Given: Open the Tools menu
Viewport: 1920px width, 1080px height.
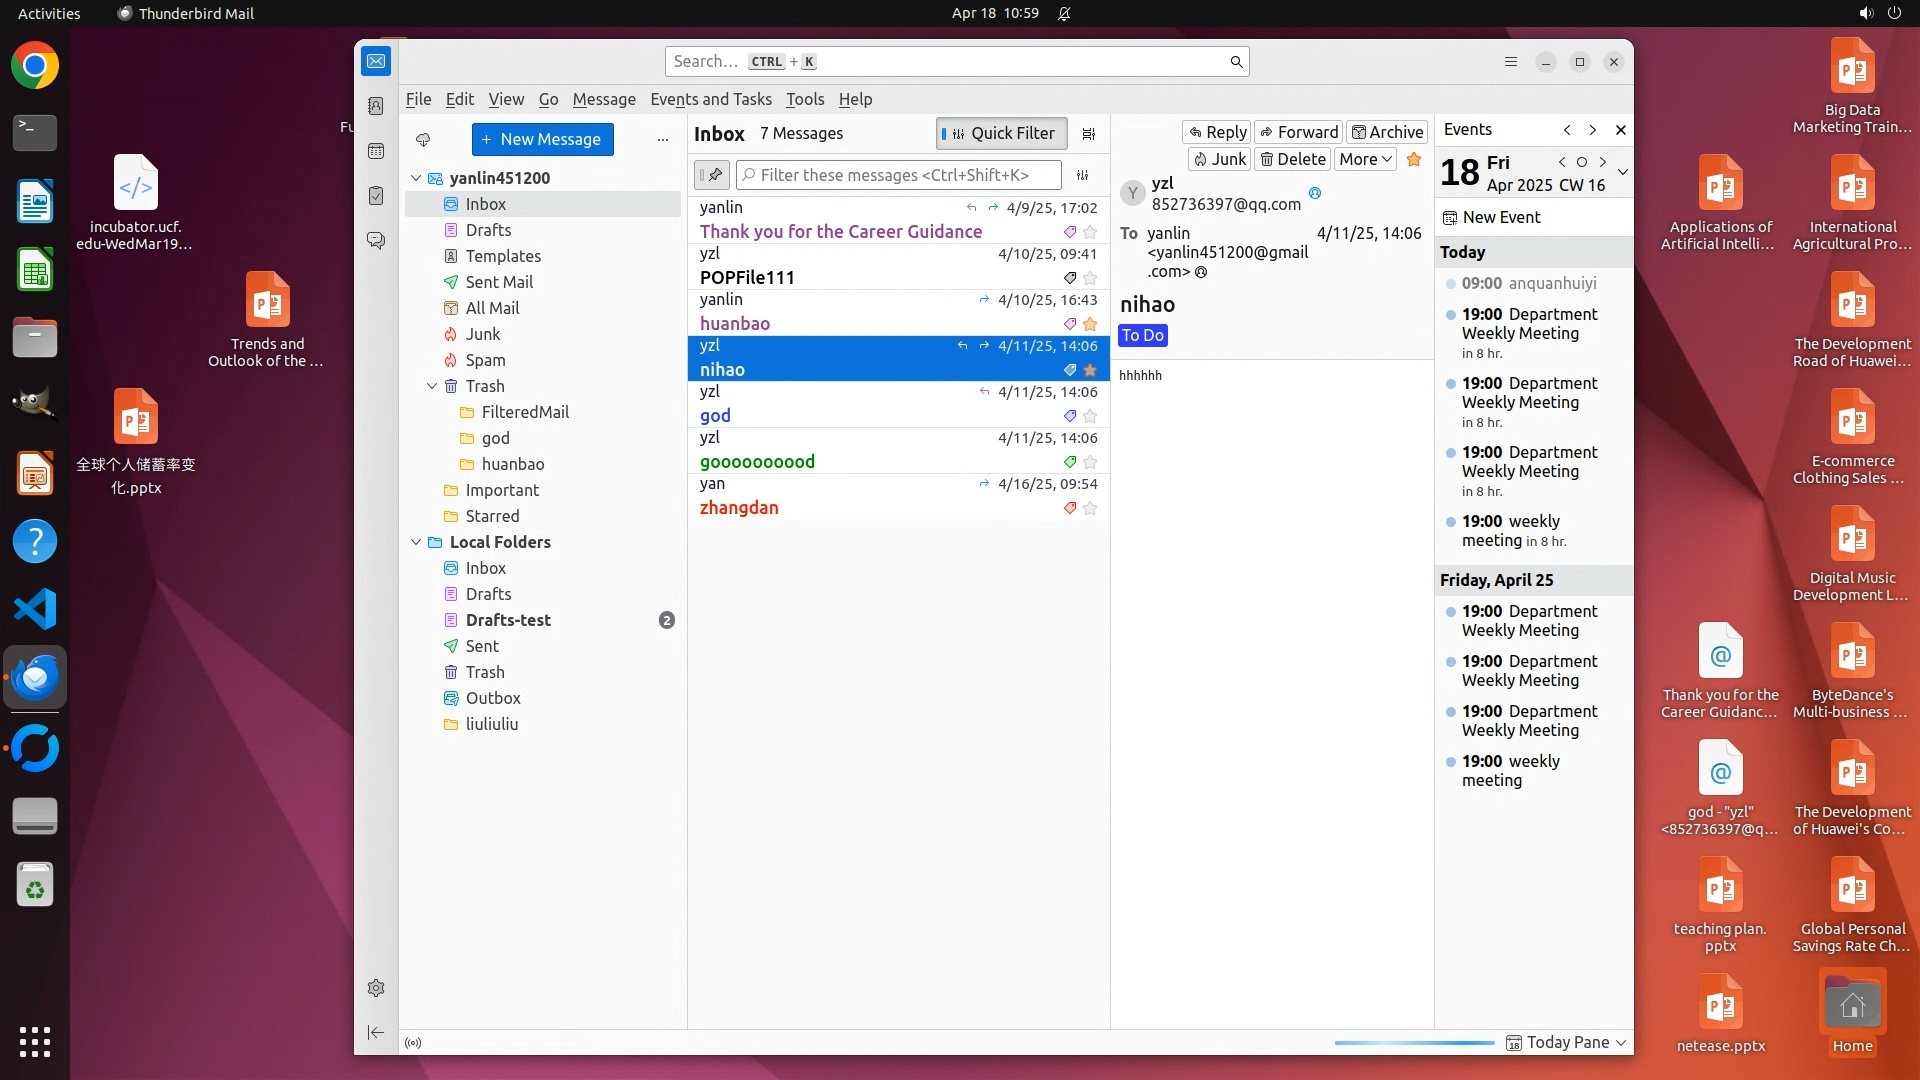Looking at the screenshot, I should pos(804,99).
